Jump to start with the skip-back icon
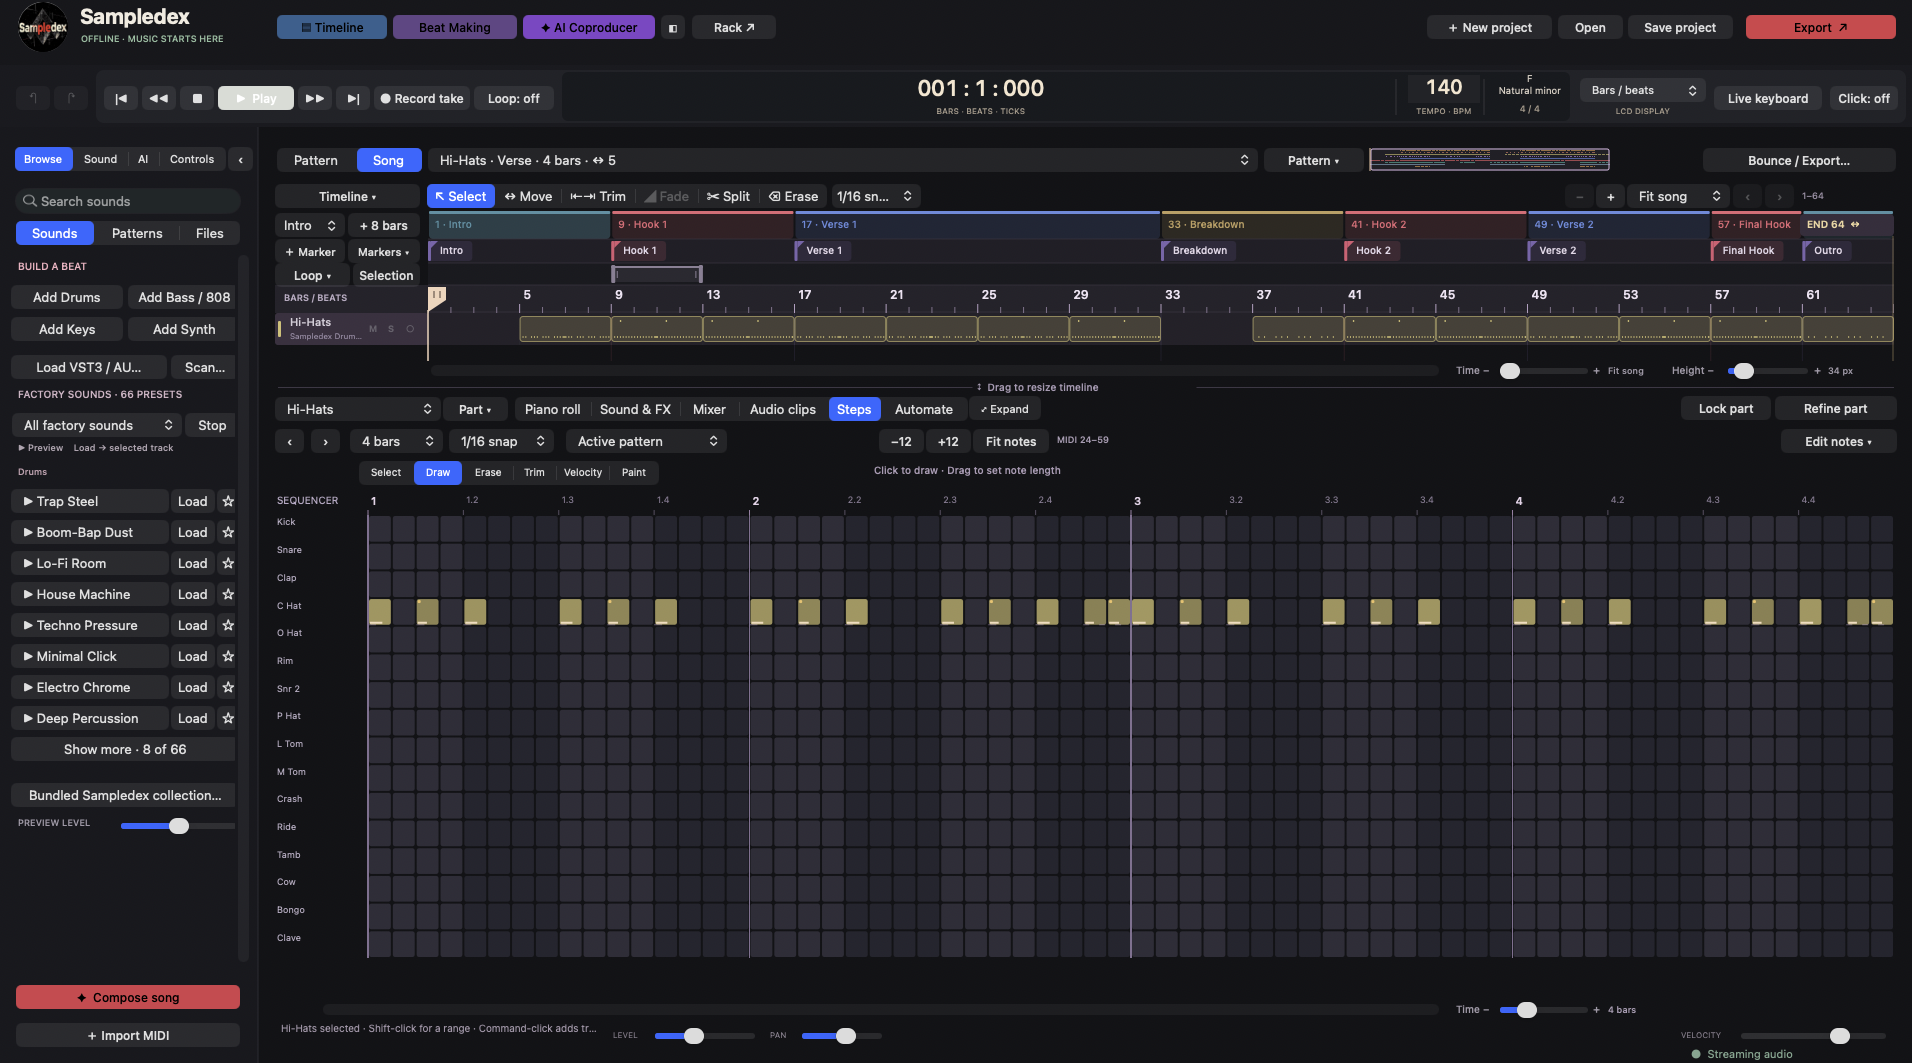 point(121,98)
